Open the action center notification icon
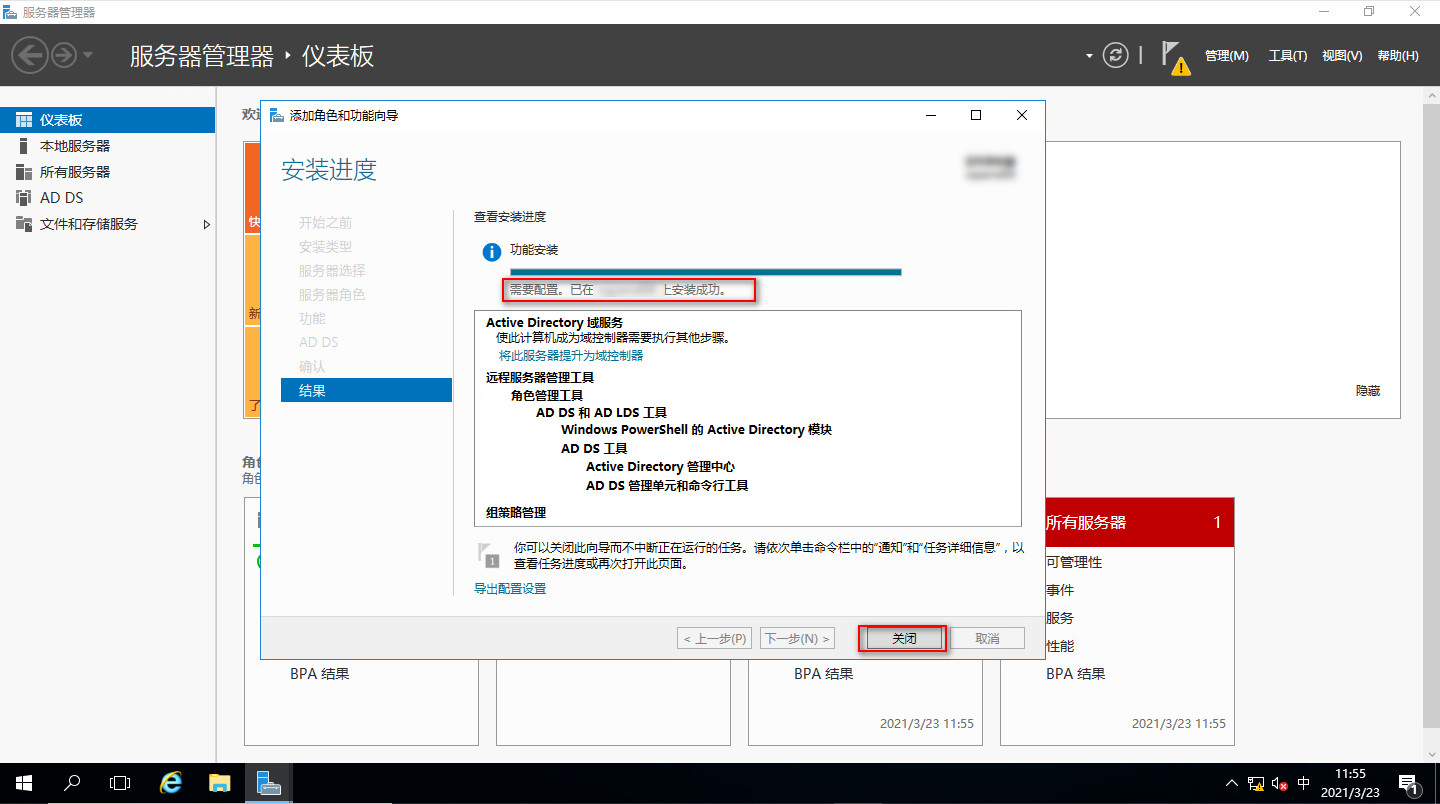 pyautogui.click(x=1407, y=783)
